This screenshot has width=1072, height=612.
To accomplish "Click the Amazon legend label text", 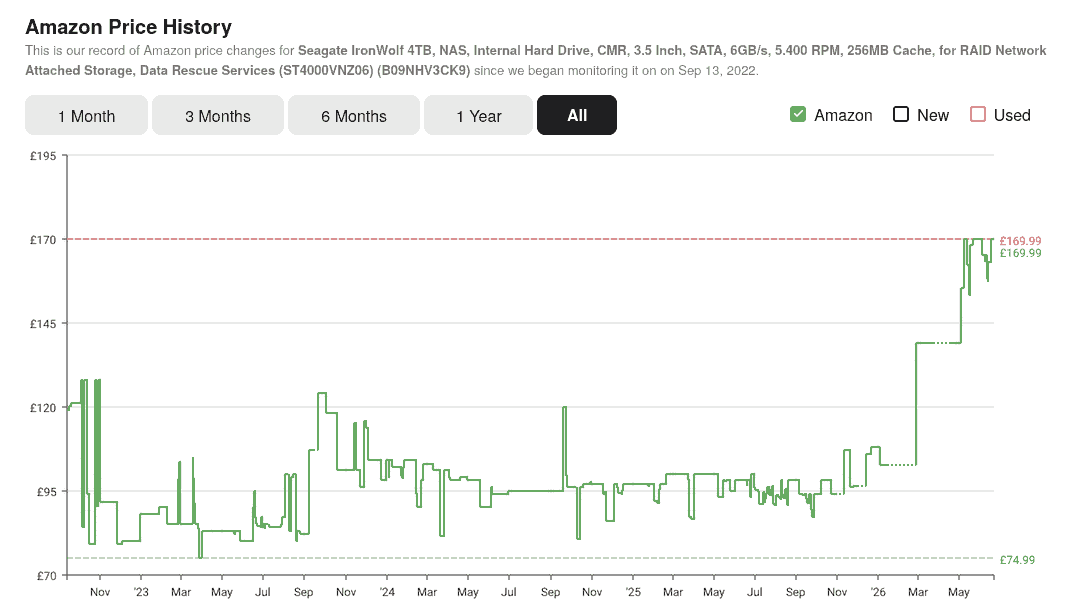I will click(843, 116).
